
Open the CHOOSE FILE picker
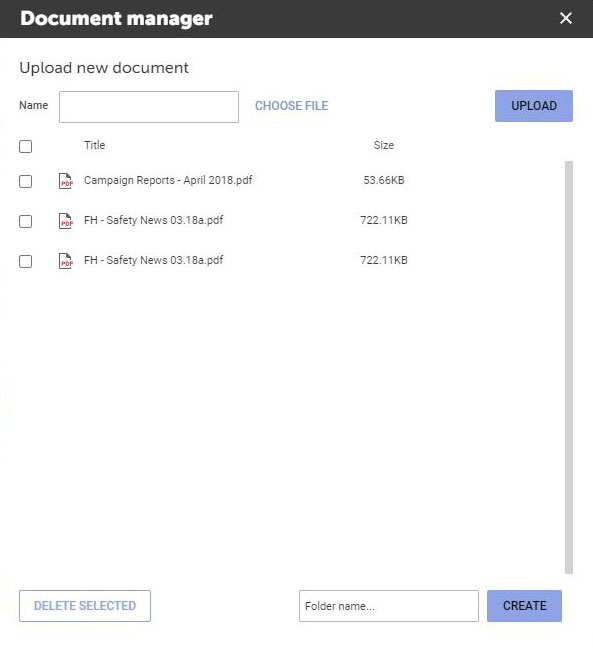291,106
